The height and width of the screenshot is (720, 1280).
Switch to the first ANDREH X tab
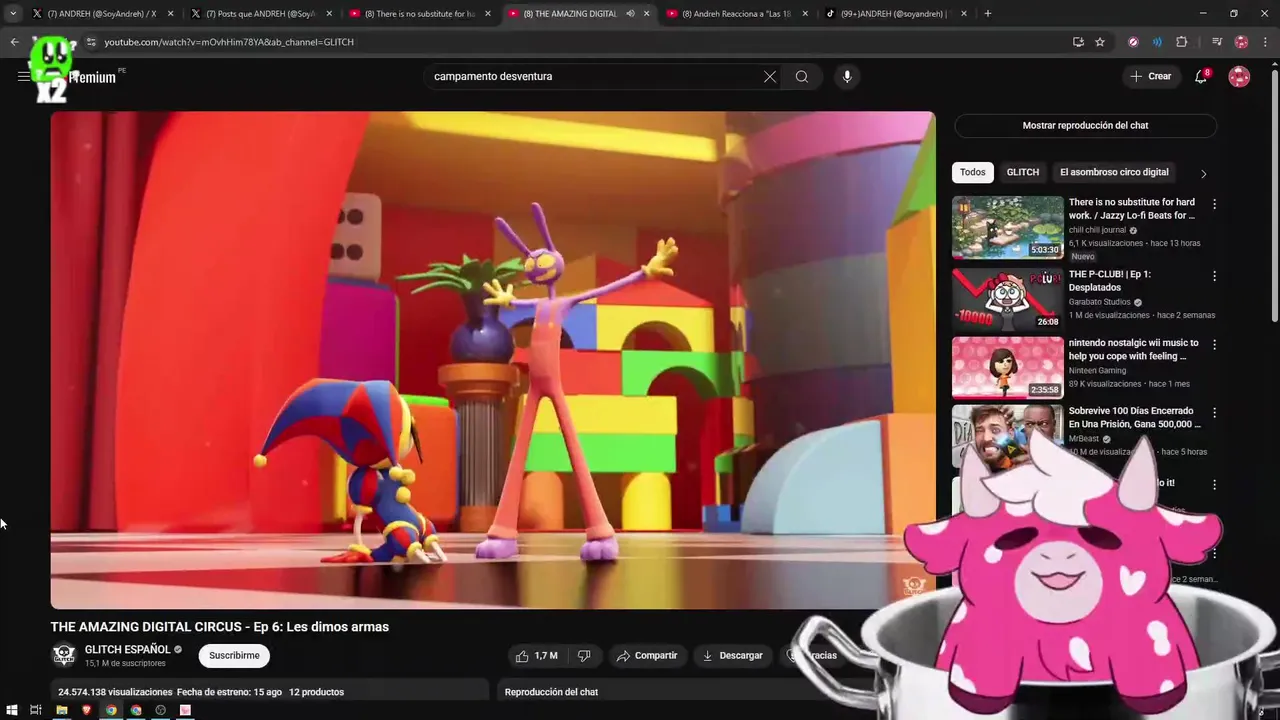(x=102, y=13)
